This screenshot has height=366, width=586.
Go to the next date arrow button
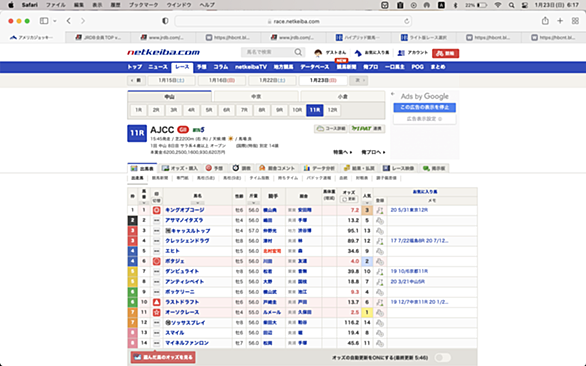pos(359,80)
